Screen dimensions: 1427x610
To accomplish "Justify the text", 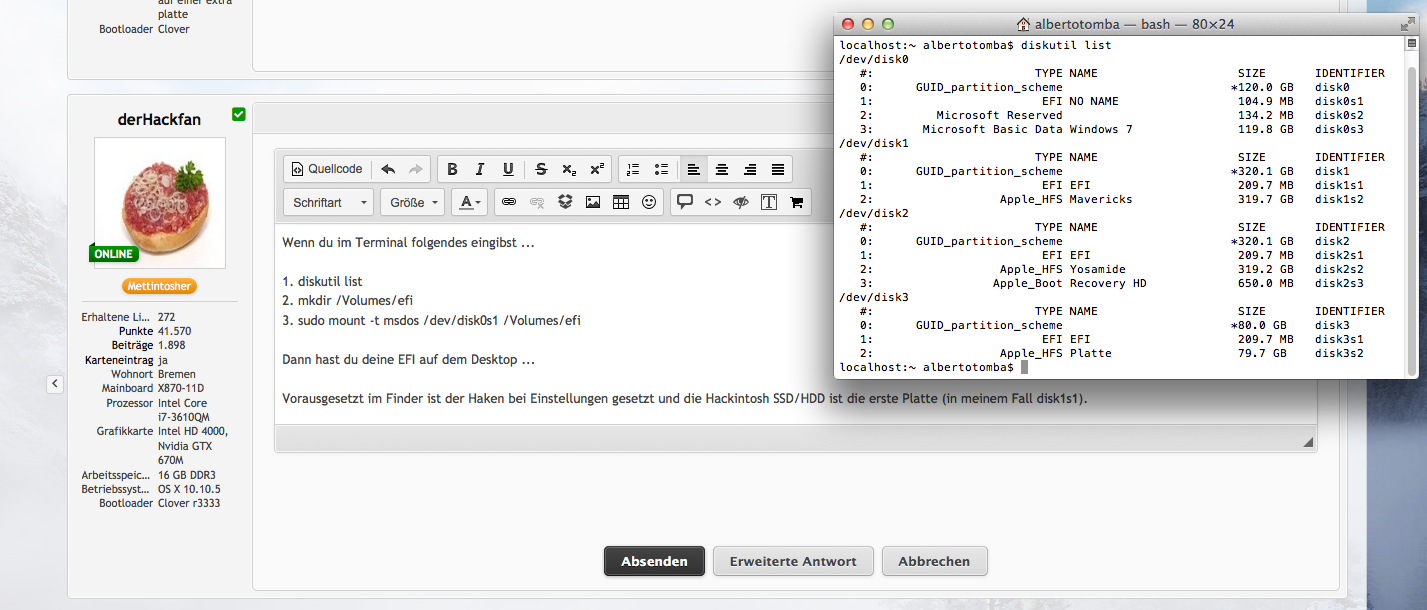I will (778, 169).
